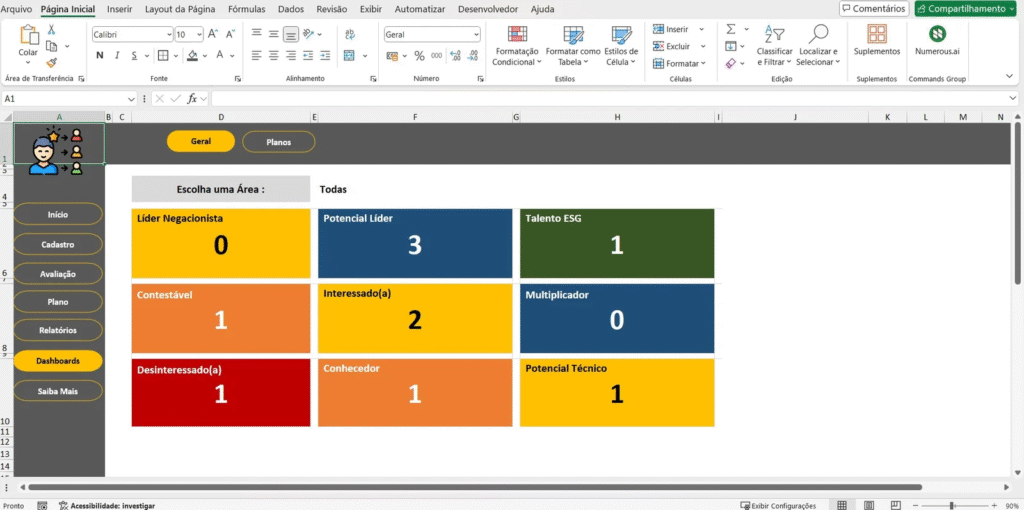Click the Format Painter brush icon
This screenshot has height=510, width=1024.
52,64
